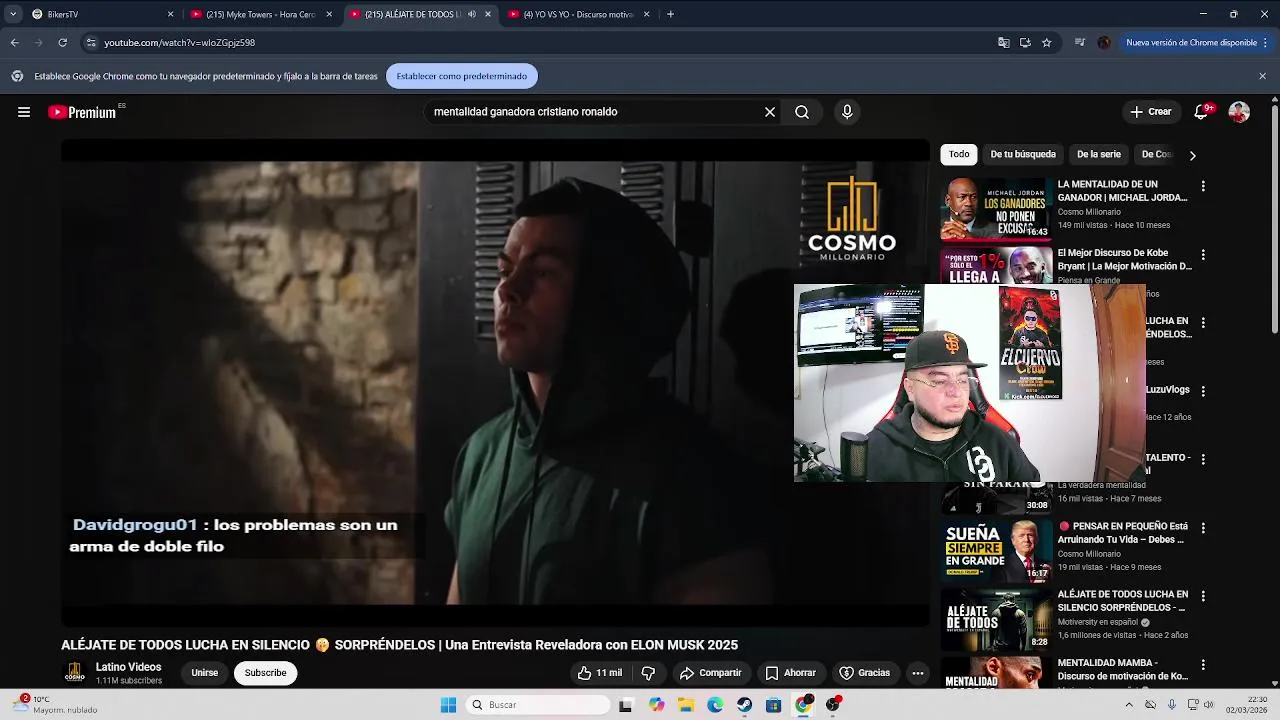View site information icon beside URL
Image resolution: width=1280 pixels, height=720 pixels.
91,43
